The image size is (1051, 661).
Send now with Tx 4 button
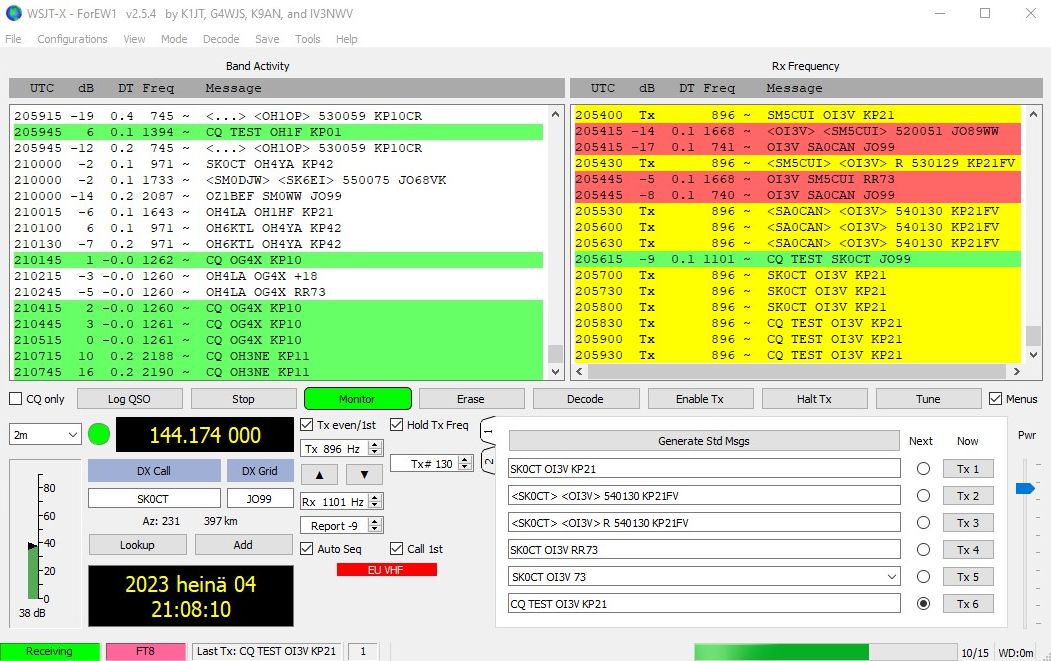(968, 550)
